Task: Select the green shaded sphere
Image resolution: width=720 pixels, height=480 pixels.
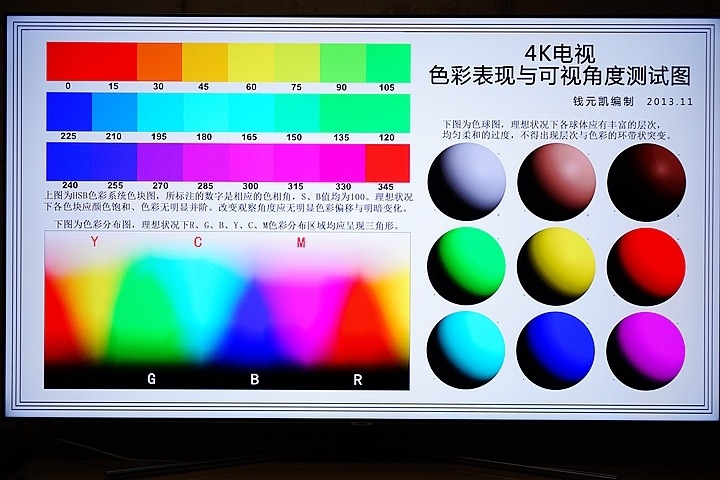Action: click(x=466, y=266)
